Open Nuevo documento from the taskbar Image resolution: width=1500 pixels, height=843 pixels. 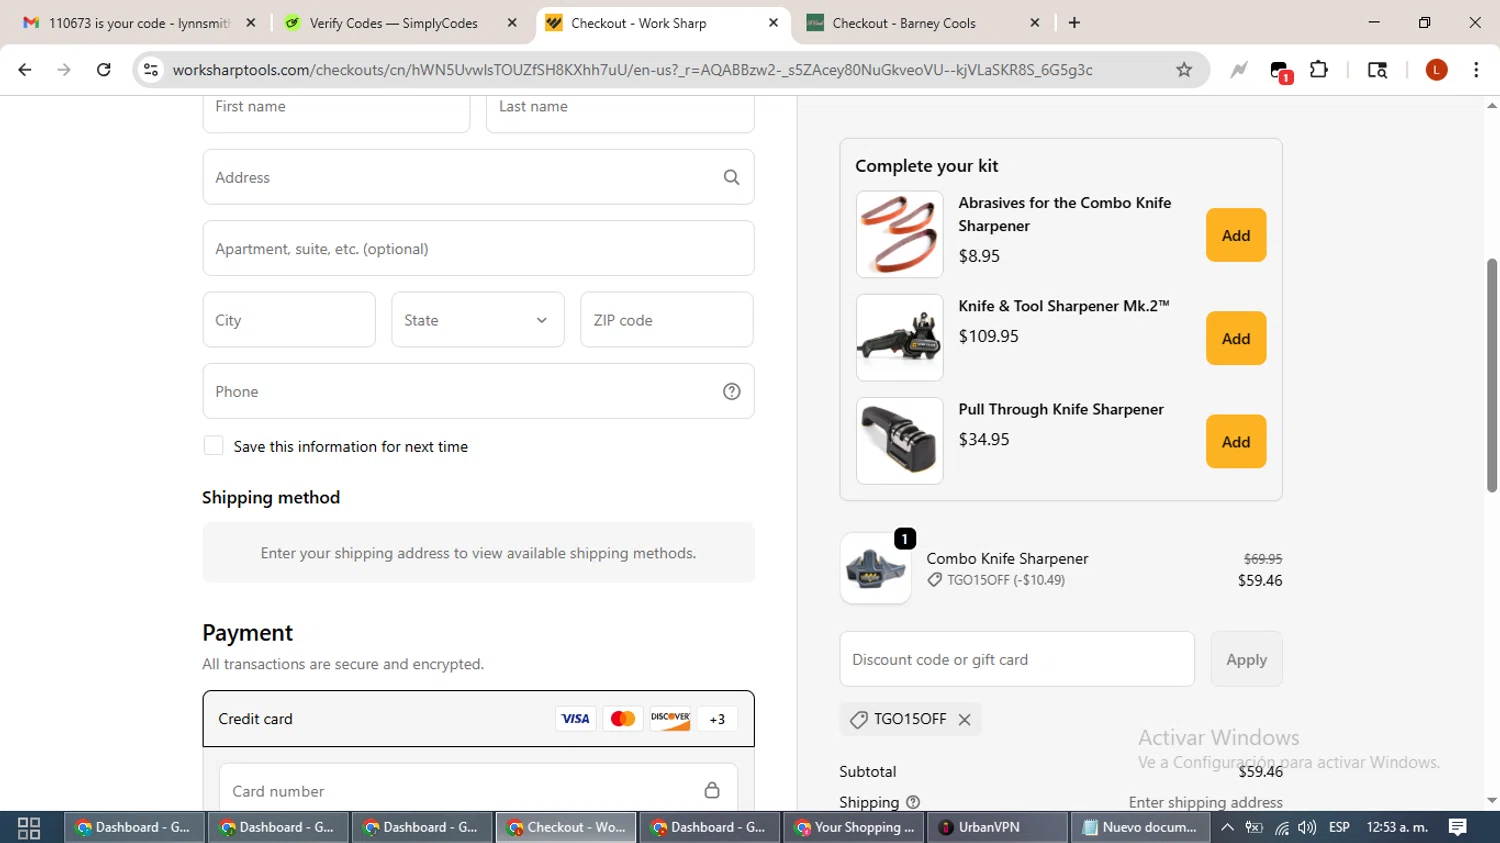click(x=1140, y=827)
